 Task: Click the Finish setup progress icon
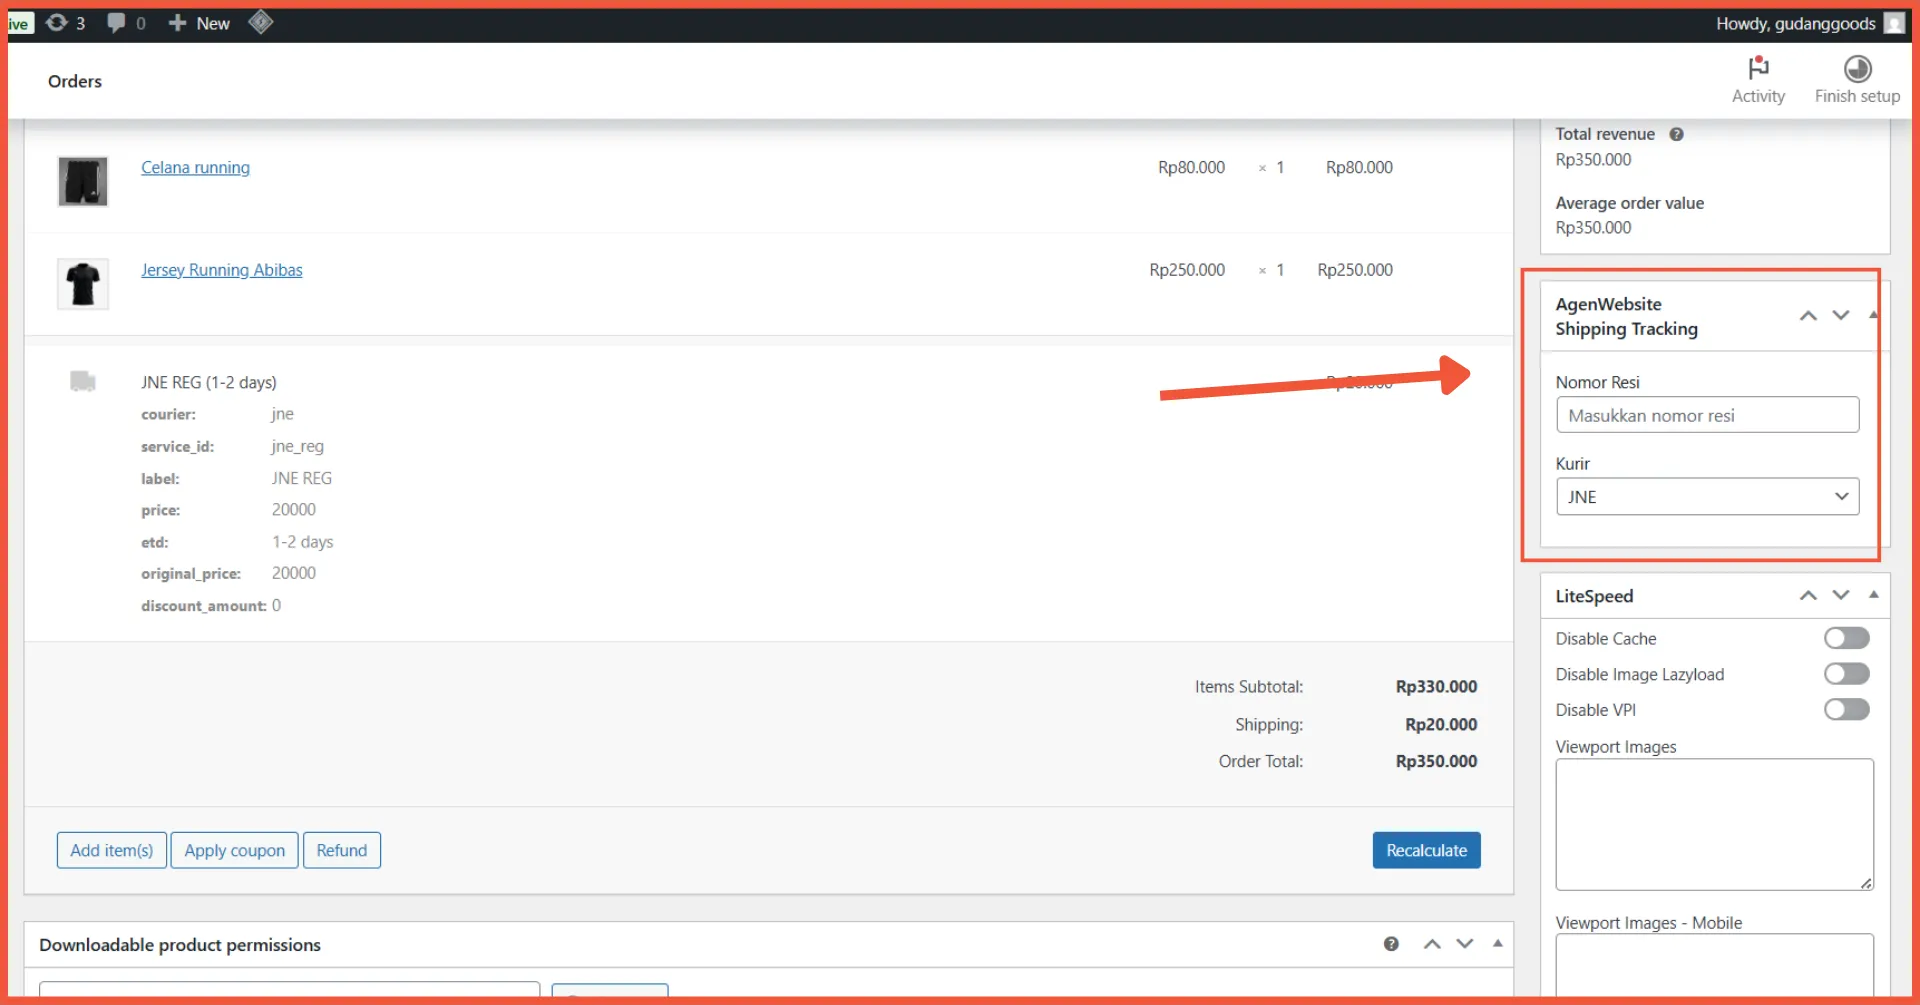click(x=1857, y=69)
